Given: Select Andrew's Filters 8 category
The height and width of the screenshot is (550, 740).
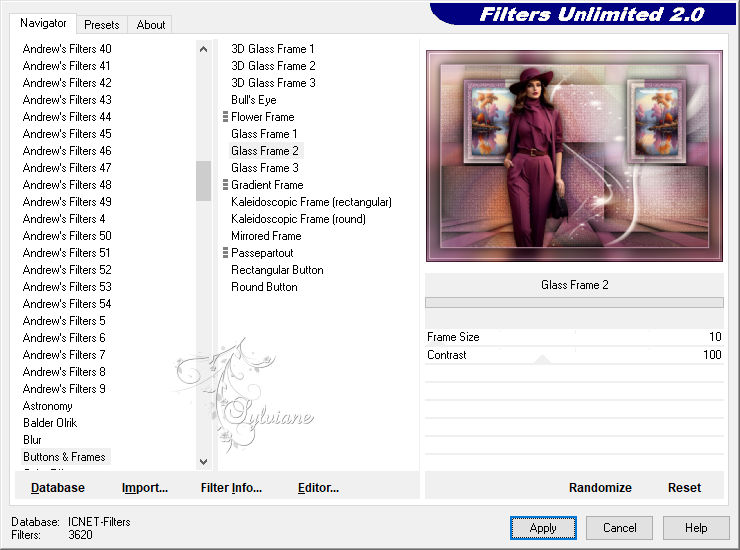Looking at the screenshot, I should coord(64,372).
